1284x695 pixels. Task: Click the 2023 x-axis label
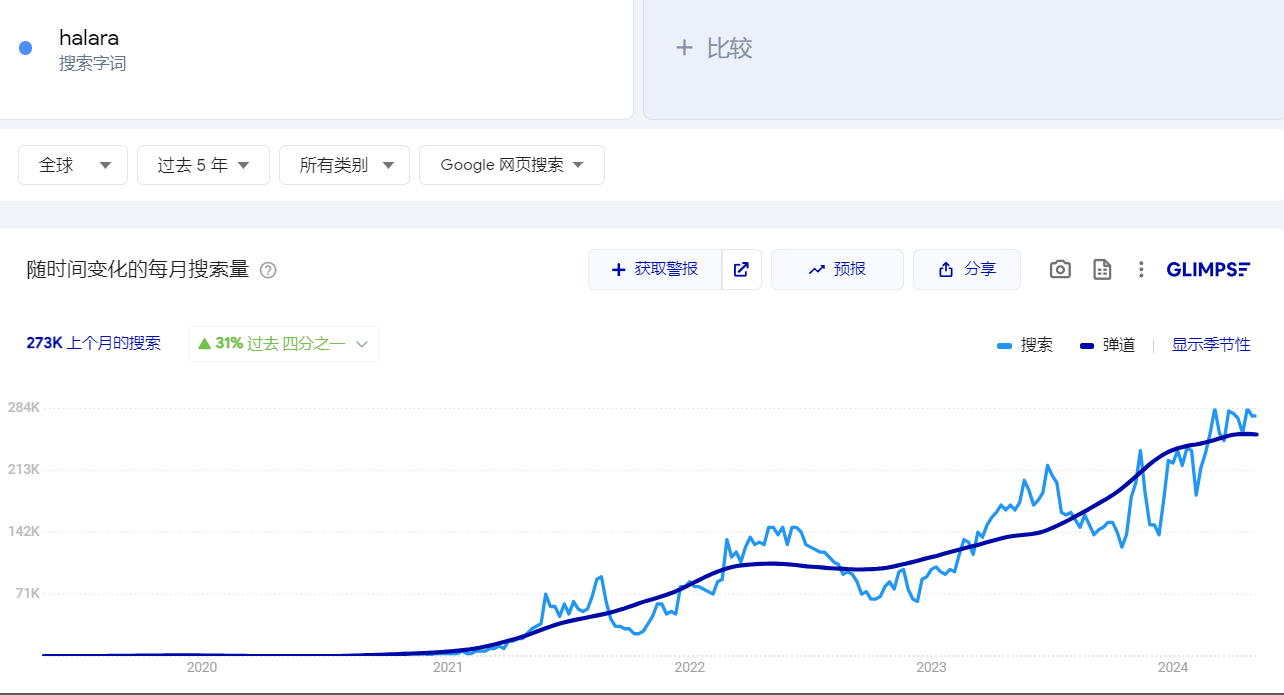click(931, 667)
